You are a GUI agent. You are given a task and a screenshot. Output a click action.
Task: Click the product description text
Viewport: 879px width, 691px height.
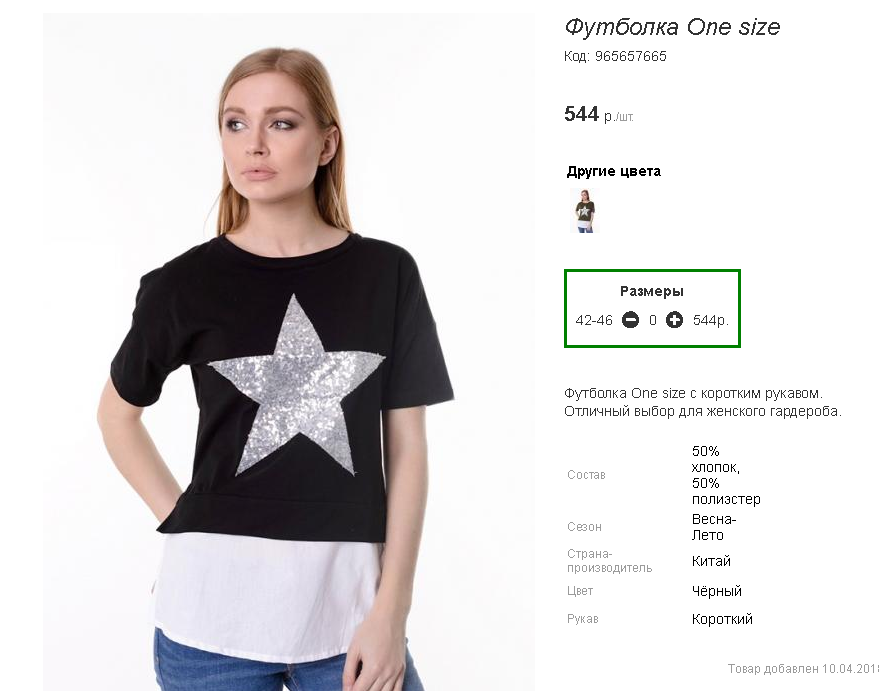[x=702, y=402]
